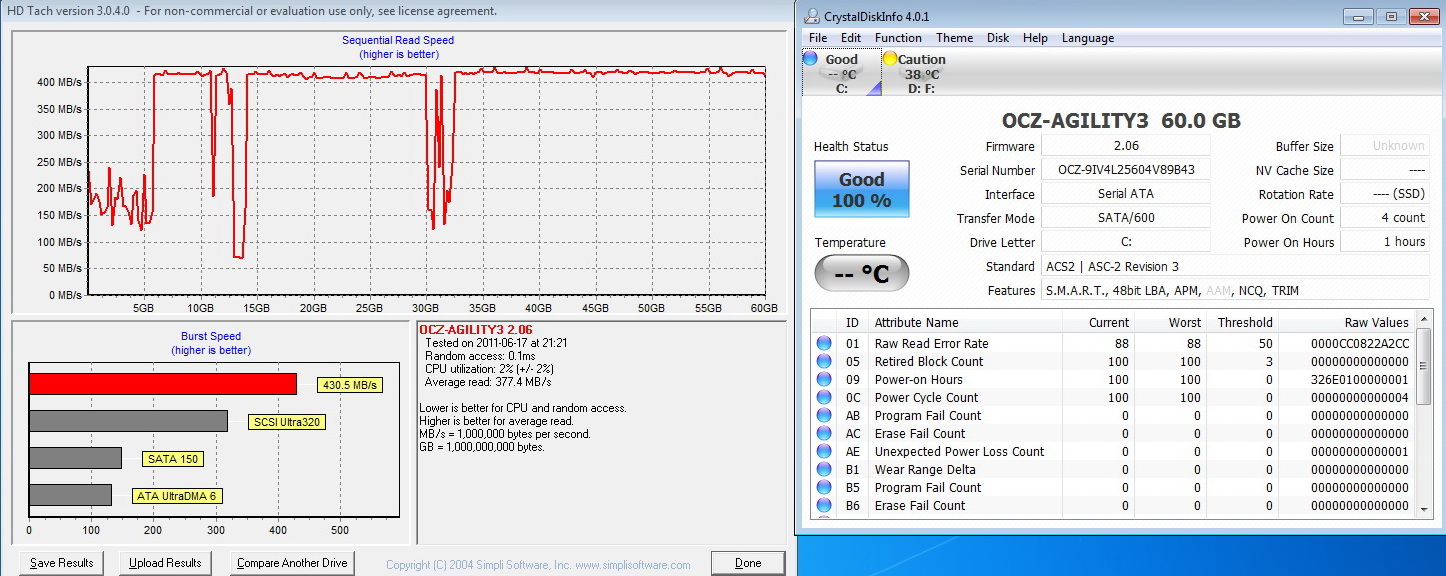Open the File menu in CrystalDiskInfo
Viewport: 1446px width, 576px height.
click(817, 38)
